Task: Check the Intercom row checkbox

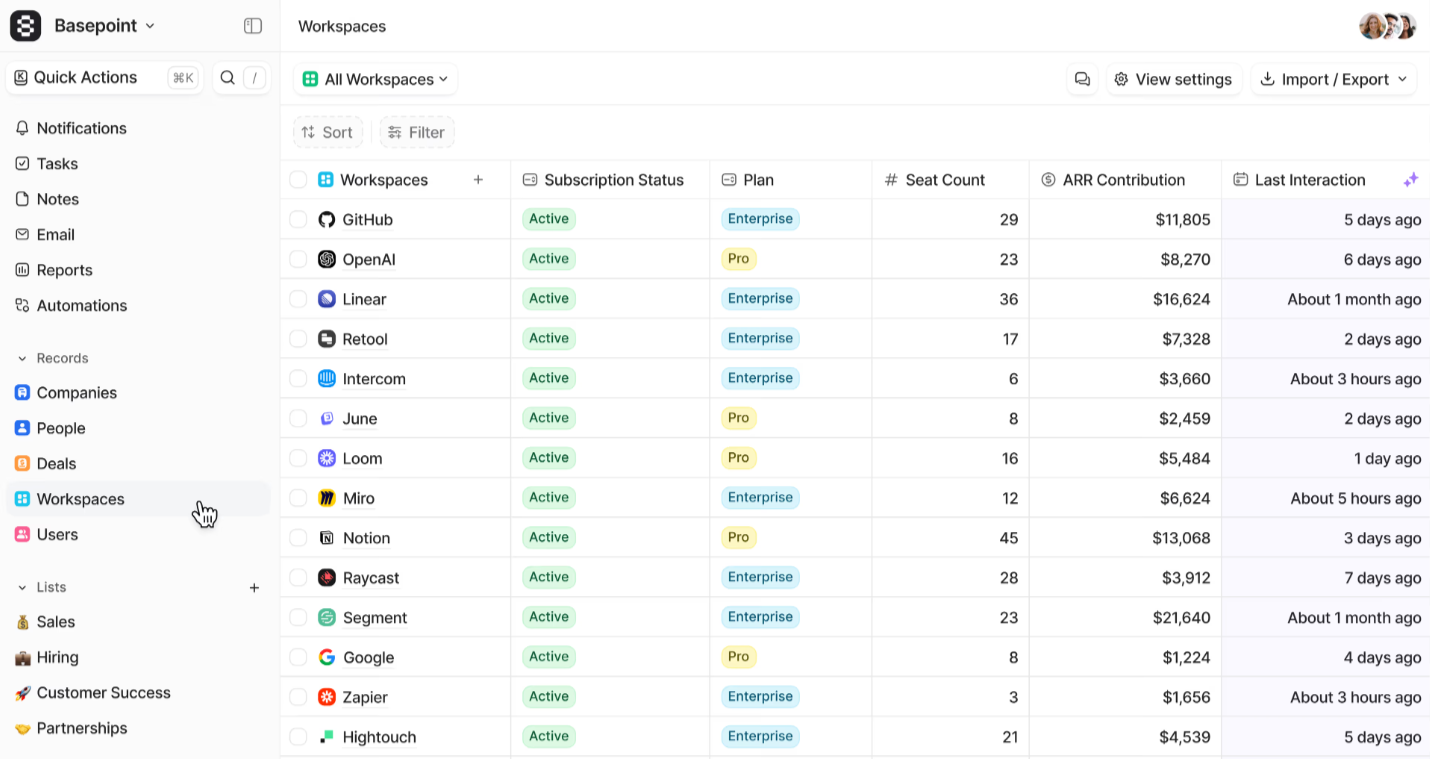Action: pos(298,379)
